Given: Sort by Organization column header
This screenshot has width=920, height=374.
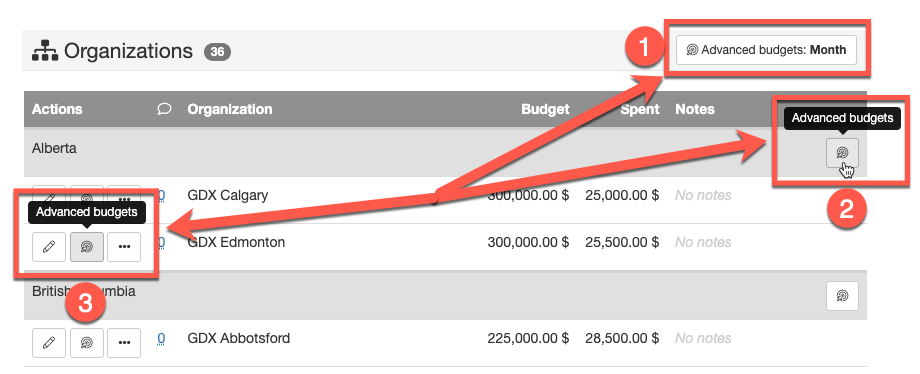Looking at the screenshot, I should (229, 109).
